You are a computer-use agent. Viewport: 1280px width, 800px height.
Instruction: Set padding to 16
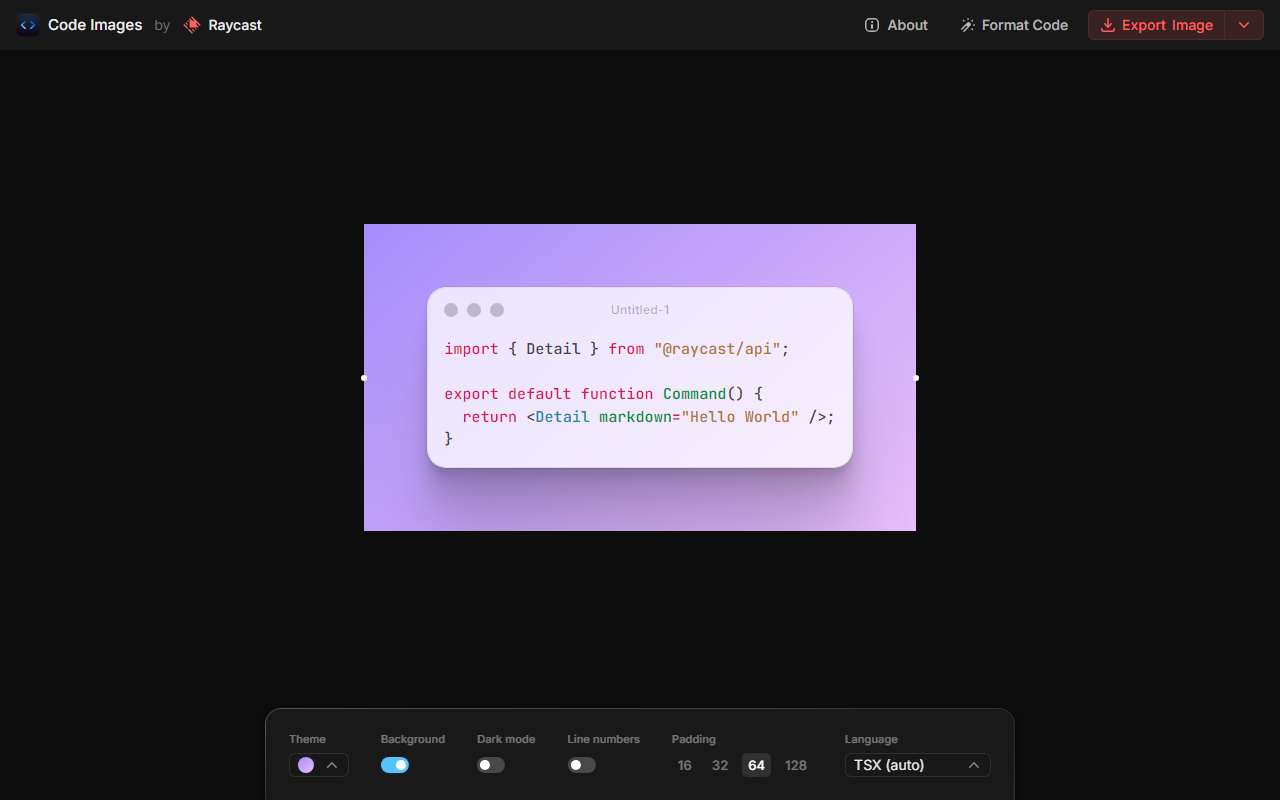pyautogui.click(x=684, y=765)
